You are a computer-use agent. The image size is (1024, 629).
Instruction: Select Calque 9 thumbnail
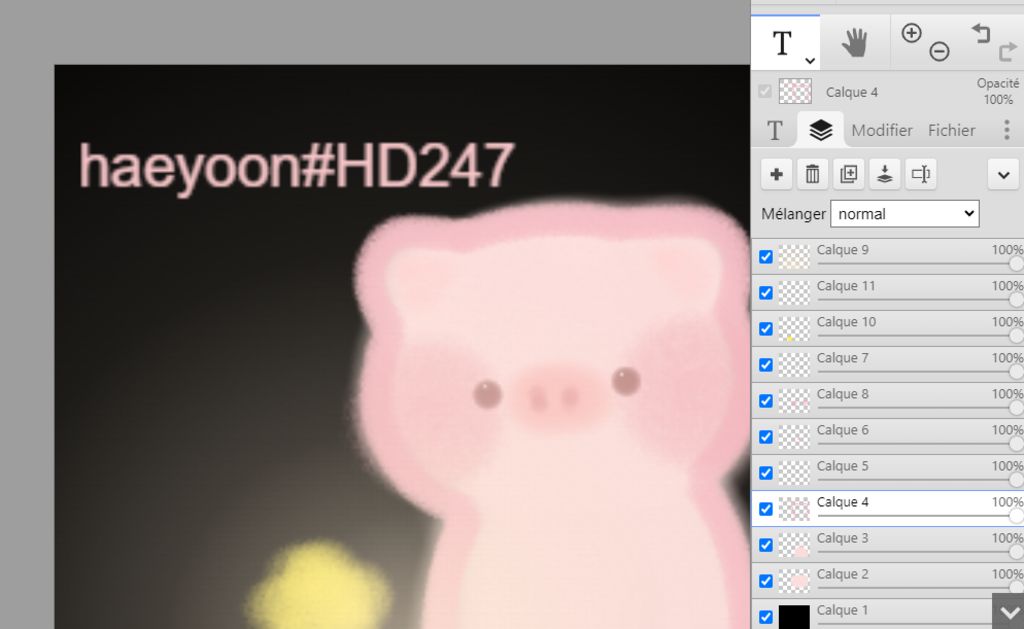(794, 257)
